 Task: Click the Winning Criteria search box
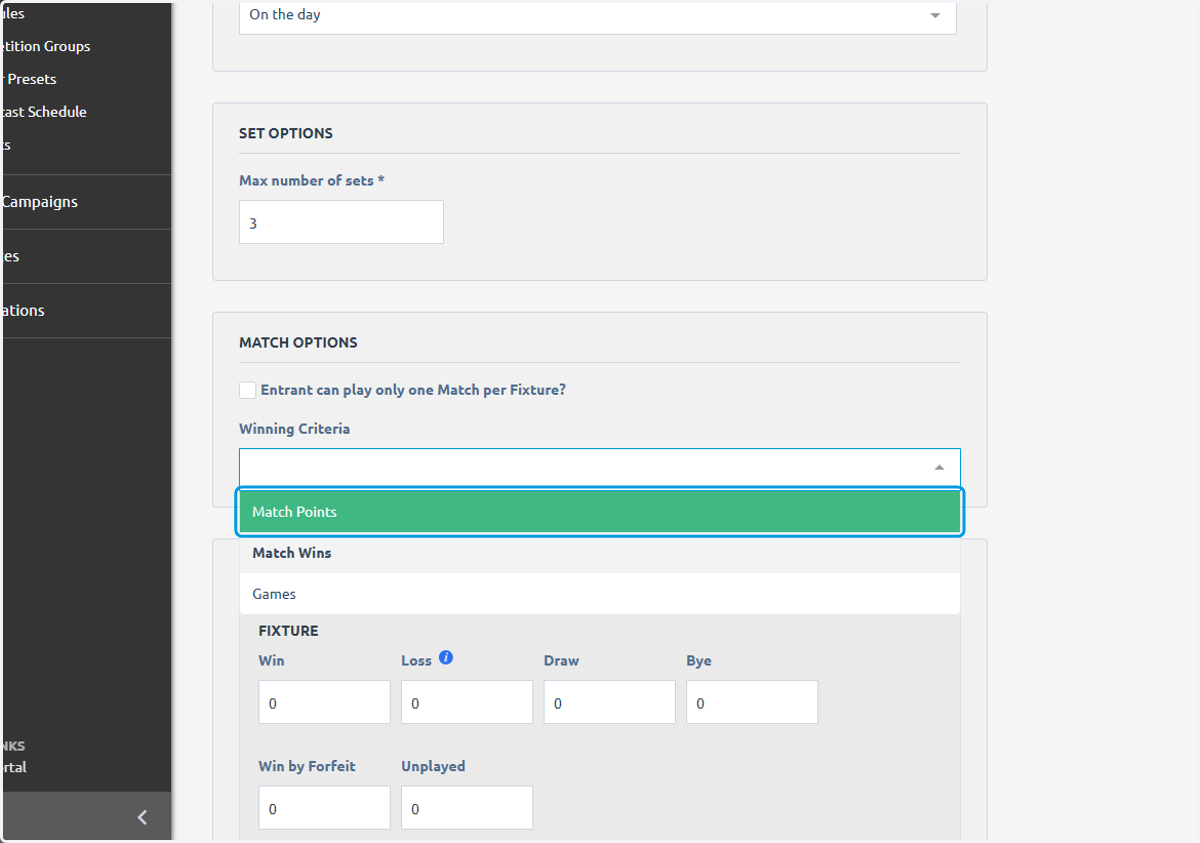click(585, 467)
